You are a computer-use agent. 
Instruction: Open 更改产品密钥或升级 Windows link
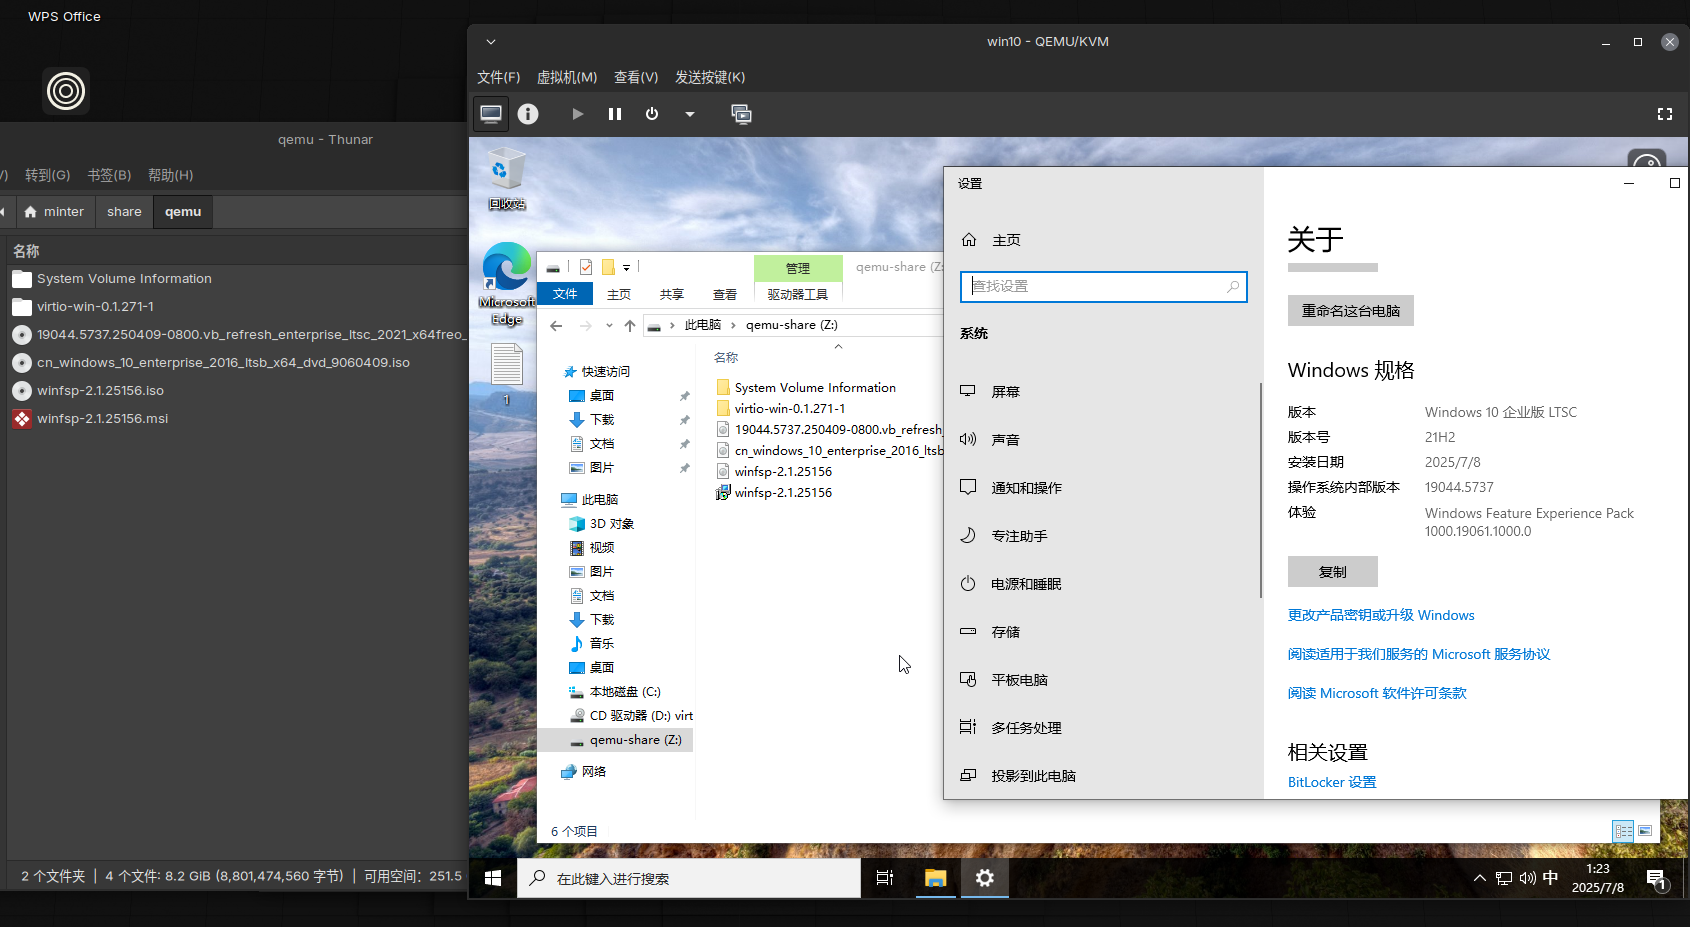click(x=1381, y=615)
